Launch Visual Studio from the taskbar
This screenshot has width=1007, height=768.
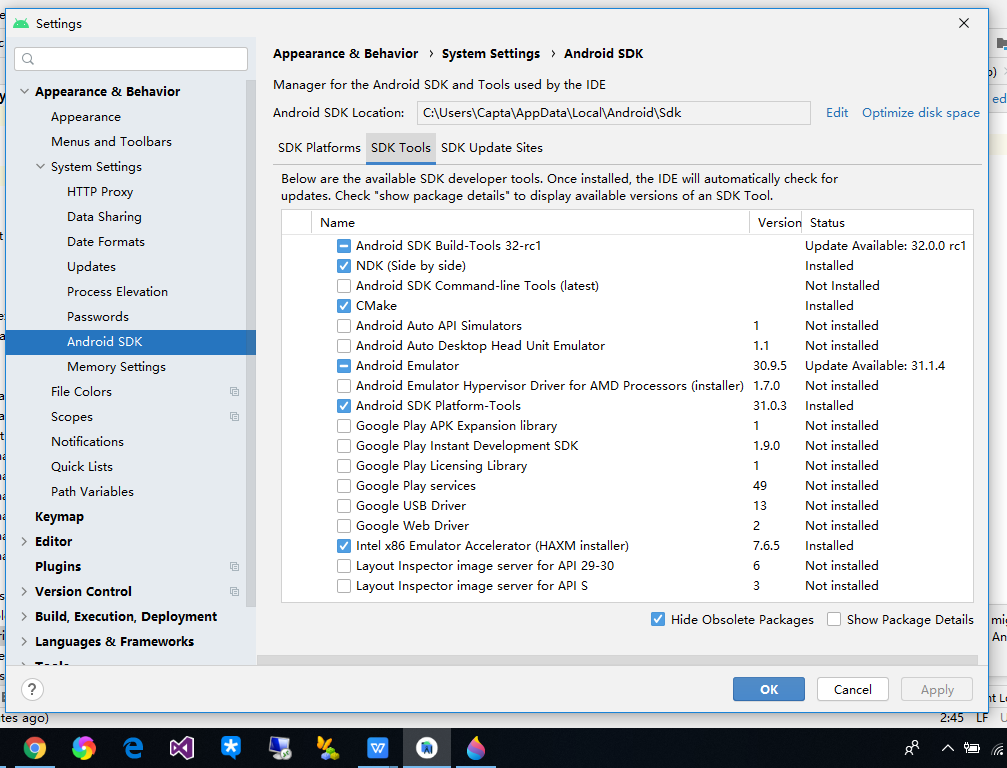(182, 748)
